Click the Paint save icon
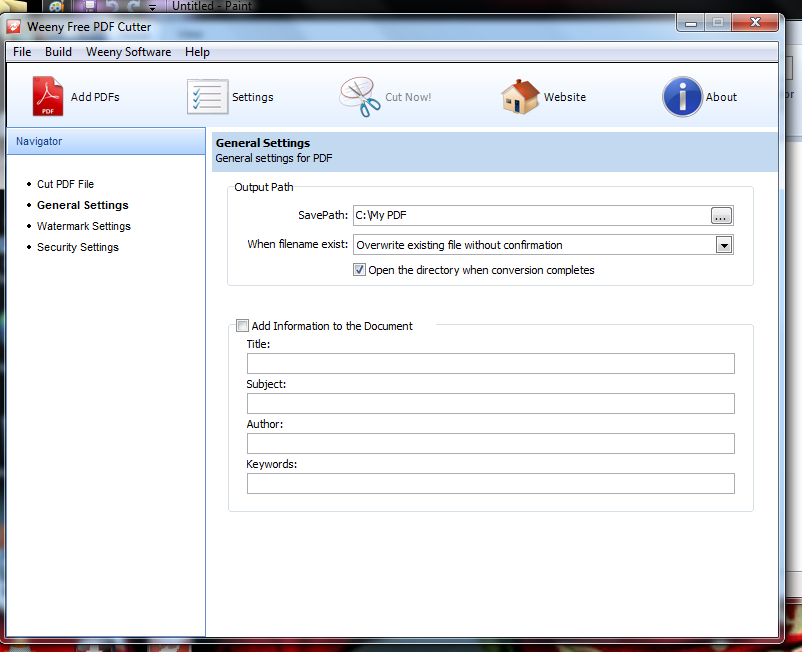Screen dimensions: 802x652 (90, 6)
